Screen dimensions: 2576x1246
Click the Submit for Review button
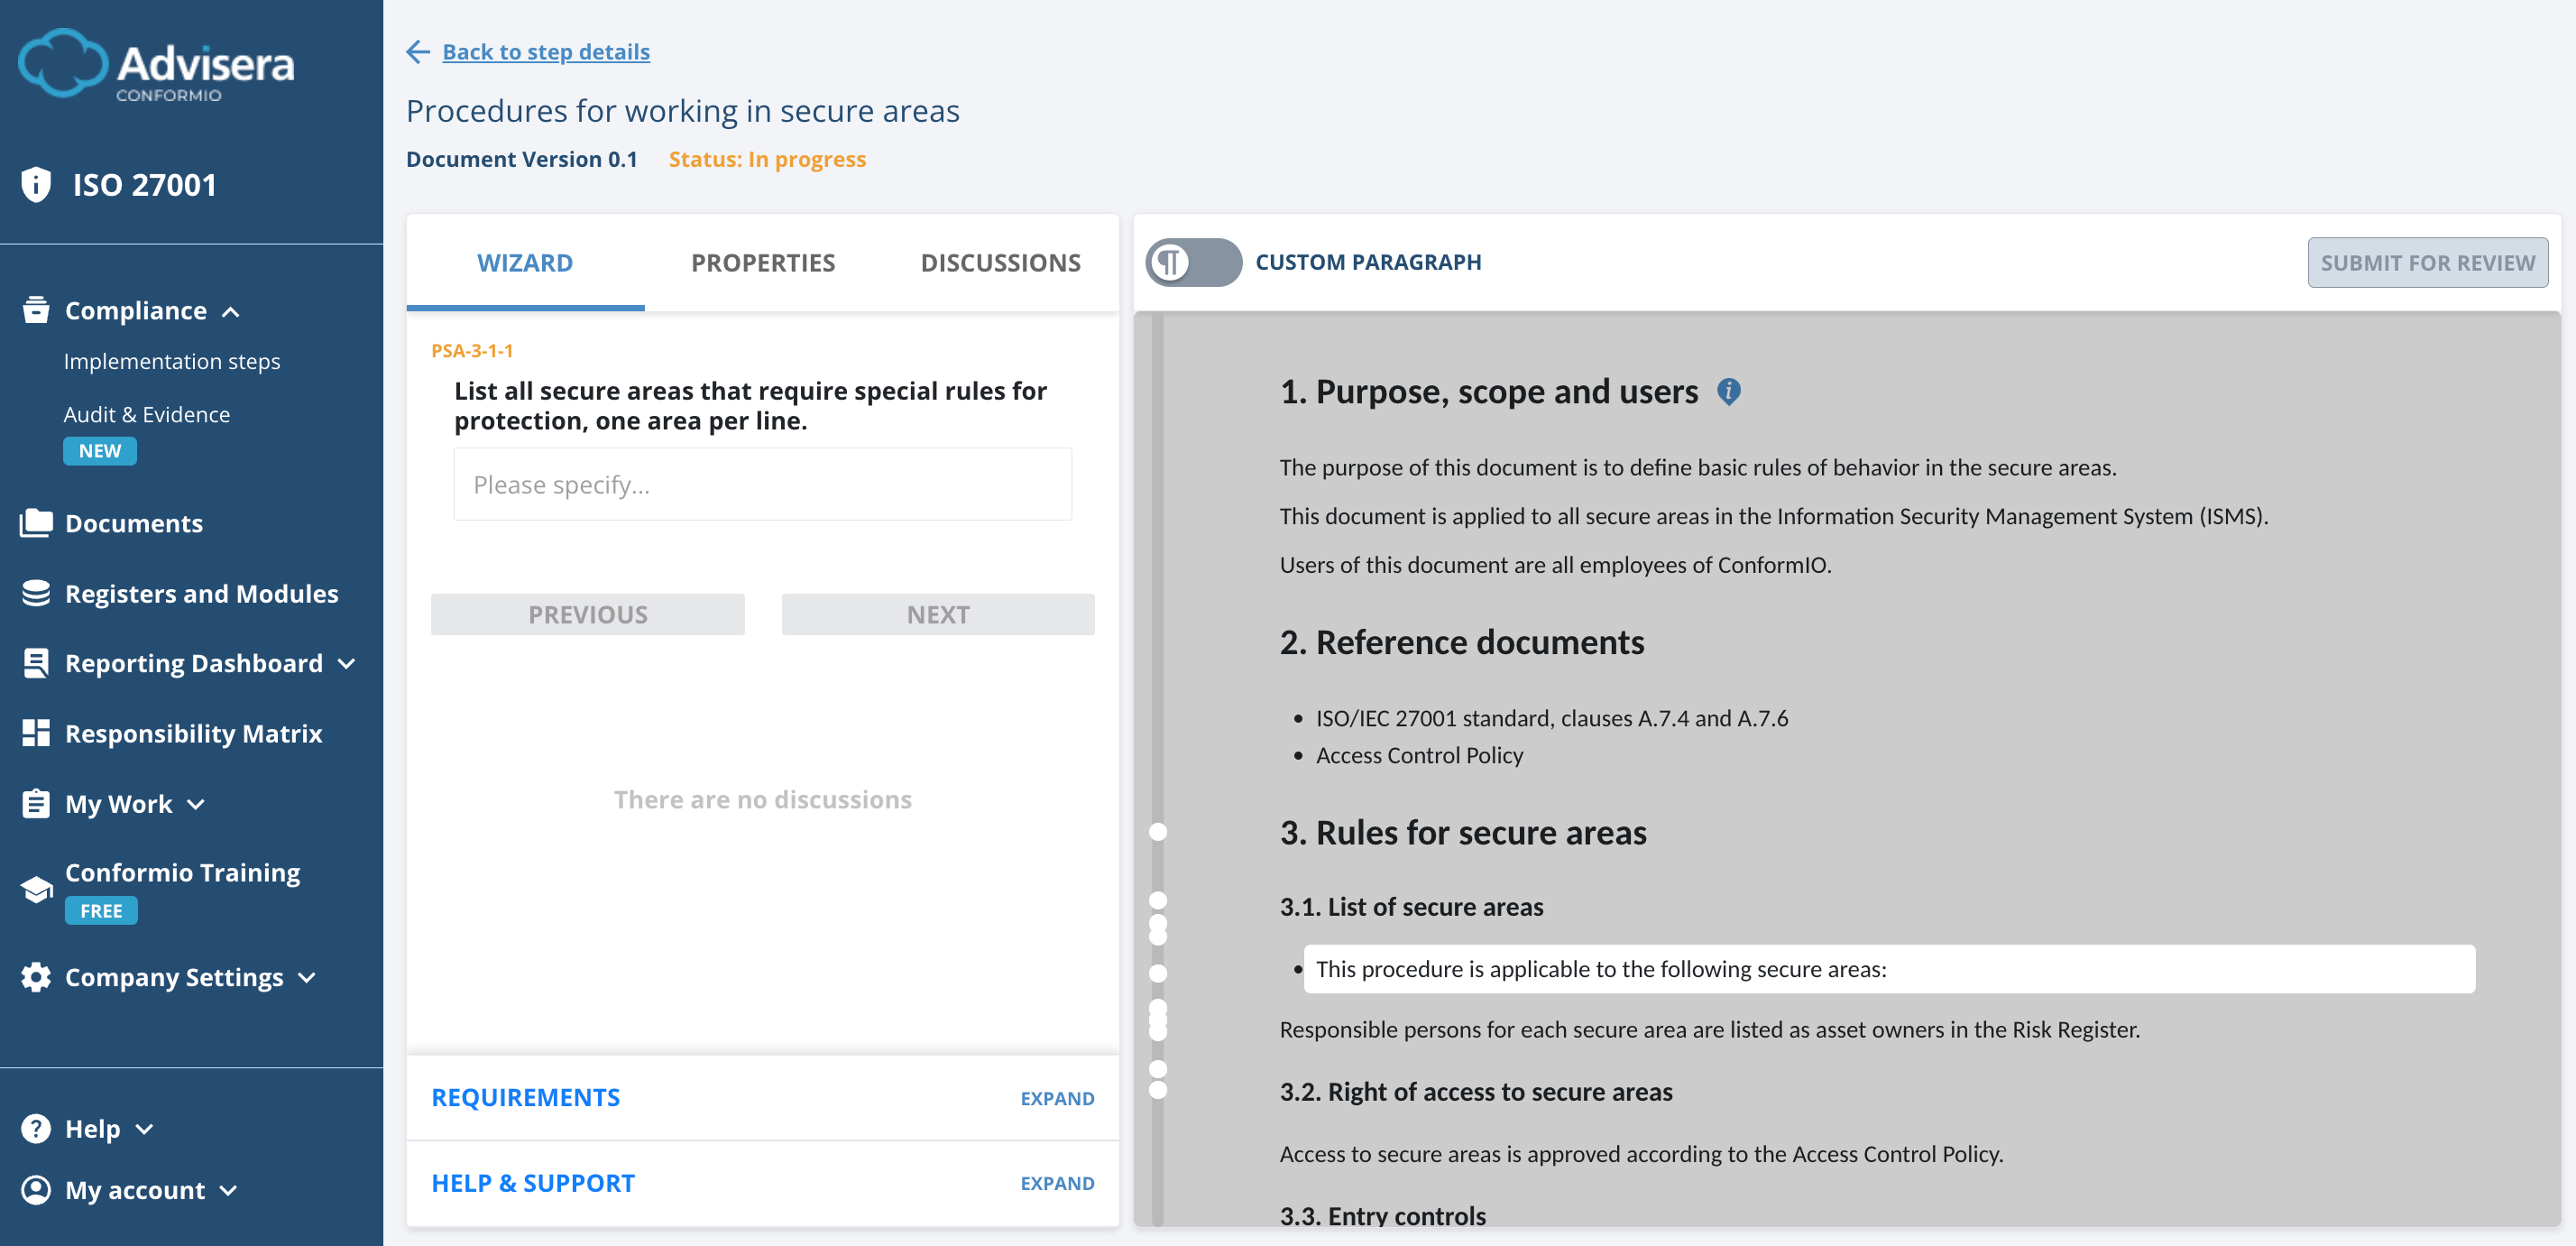pyautogui.click(x=2428, y=262)
